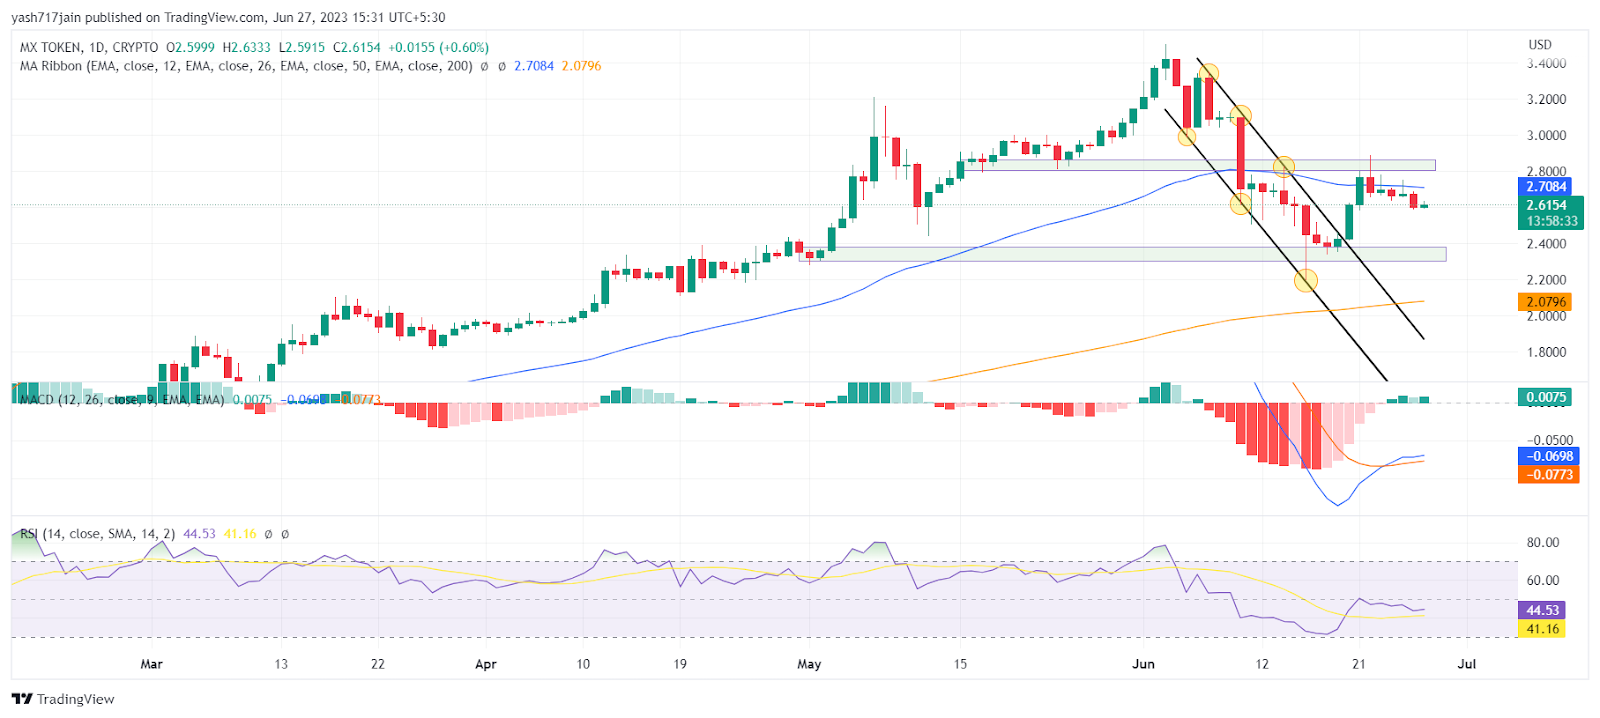Screen dimensions: 1600x718
Task: Click the close price C2.6154 in header
Action: pos(357,47)
